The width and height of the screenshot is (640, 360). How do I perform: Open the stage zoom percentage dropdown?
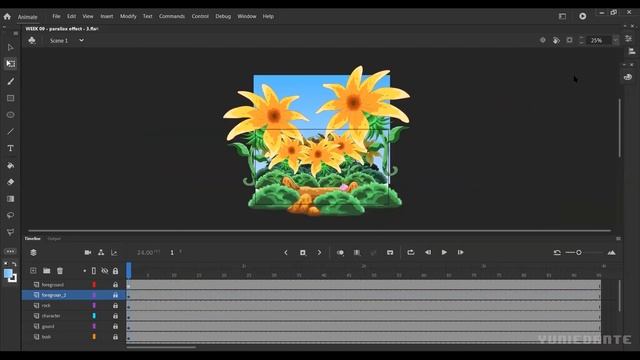[x=616, y=40]
